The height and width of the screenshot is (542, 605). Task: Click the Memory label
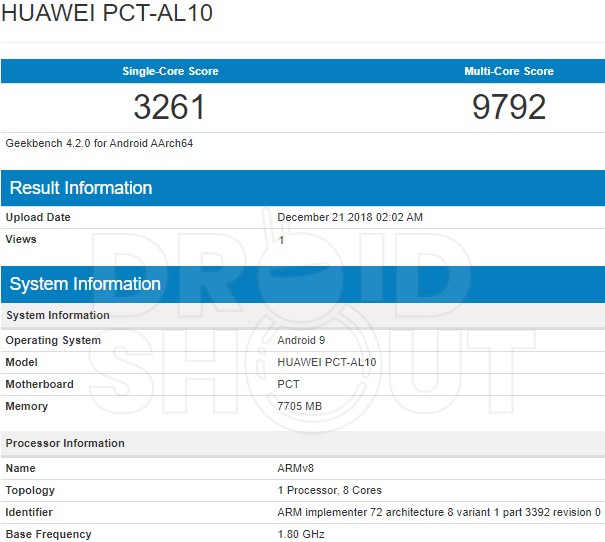27,406
